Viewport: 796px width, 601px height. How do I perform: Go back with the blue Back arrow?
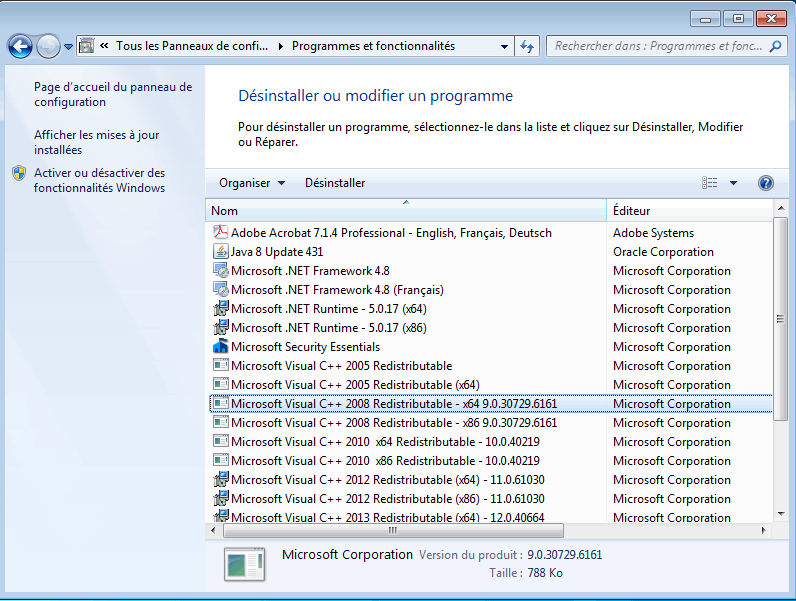[x=20, y=47]
